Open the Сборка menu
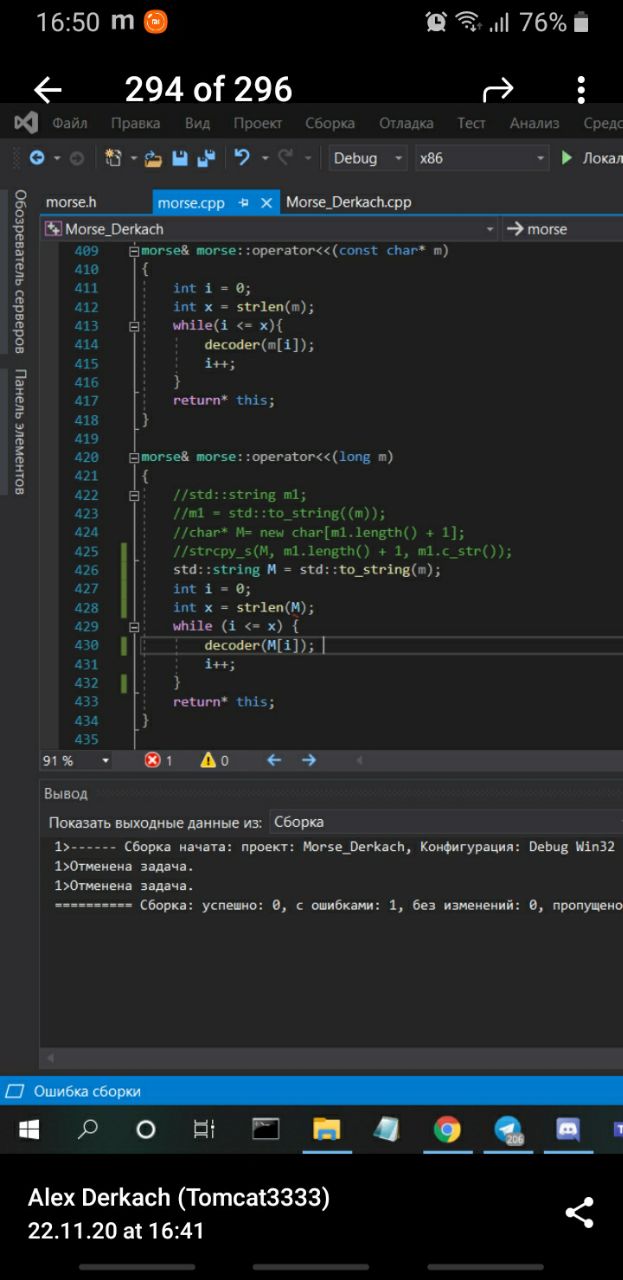This screenshot has width=623, height=1280. coord(330,123)
